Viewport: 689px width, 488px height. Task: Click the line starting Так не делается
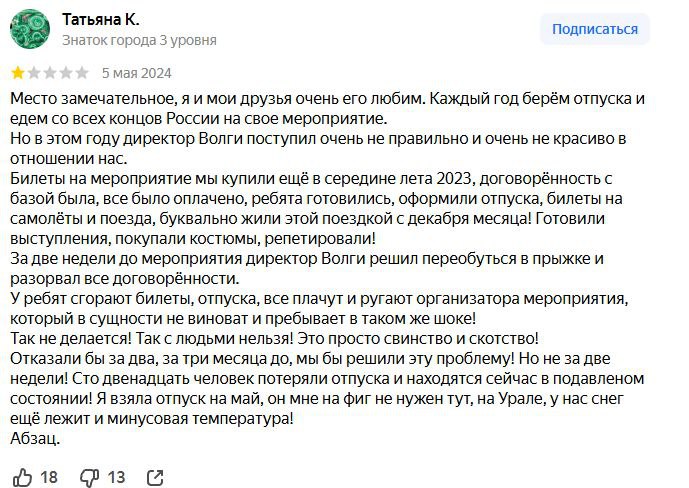coord(274,339)
